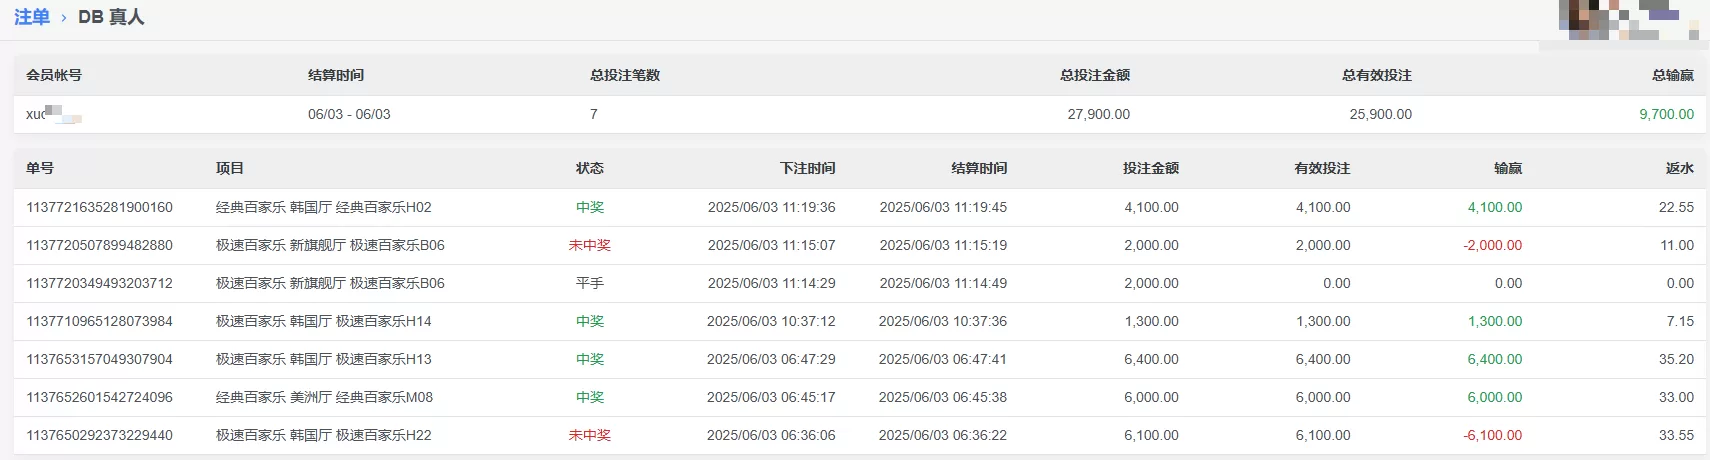Click the 输赢 column header
This screenshot has width=1710, height=460.
[x=1508, y=168]
